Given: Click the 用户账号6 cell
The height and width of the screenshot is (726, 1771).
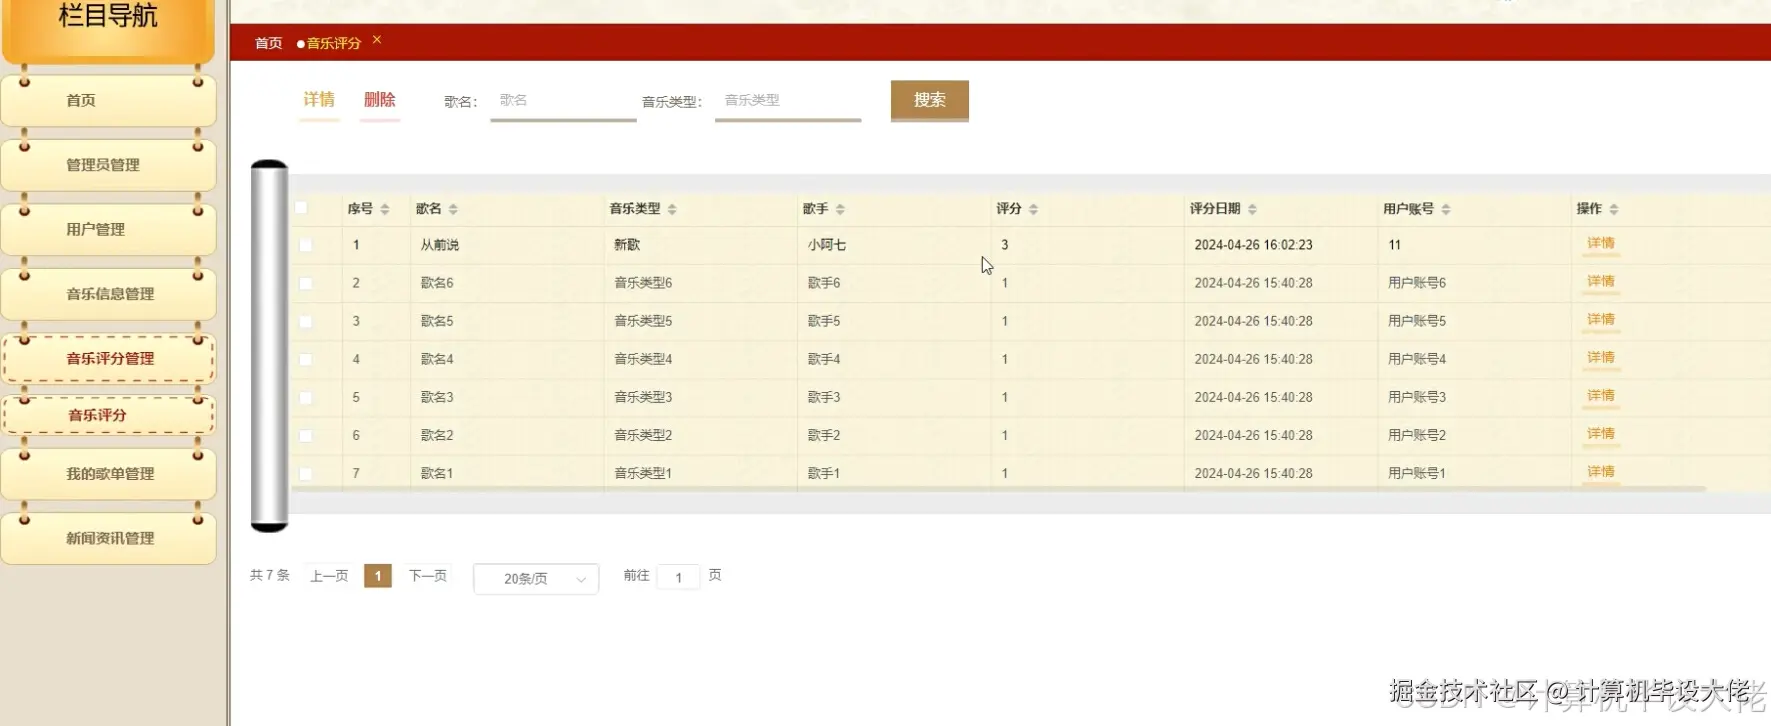Looking at the screenshot, I should pyautogui.click(x=1417, y=283).
